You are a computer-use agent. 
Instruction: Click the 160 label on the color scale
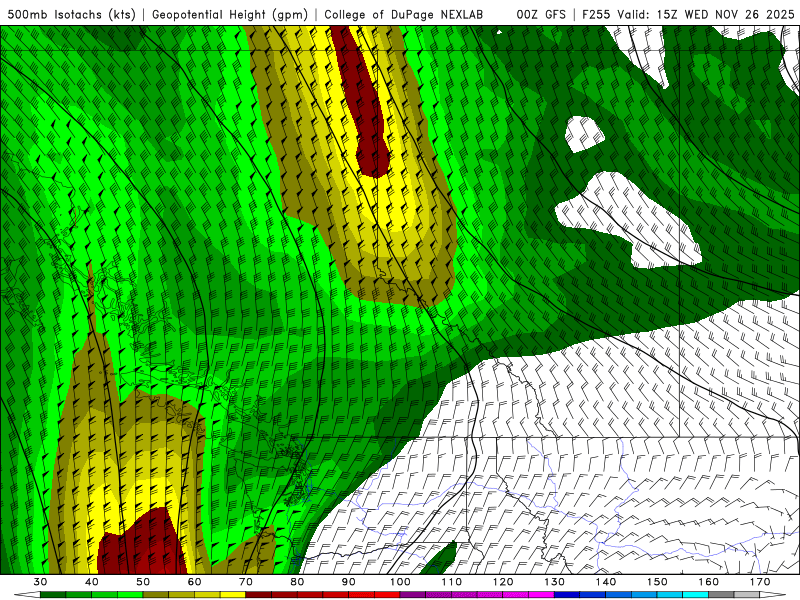708,582
